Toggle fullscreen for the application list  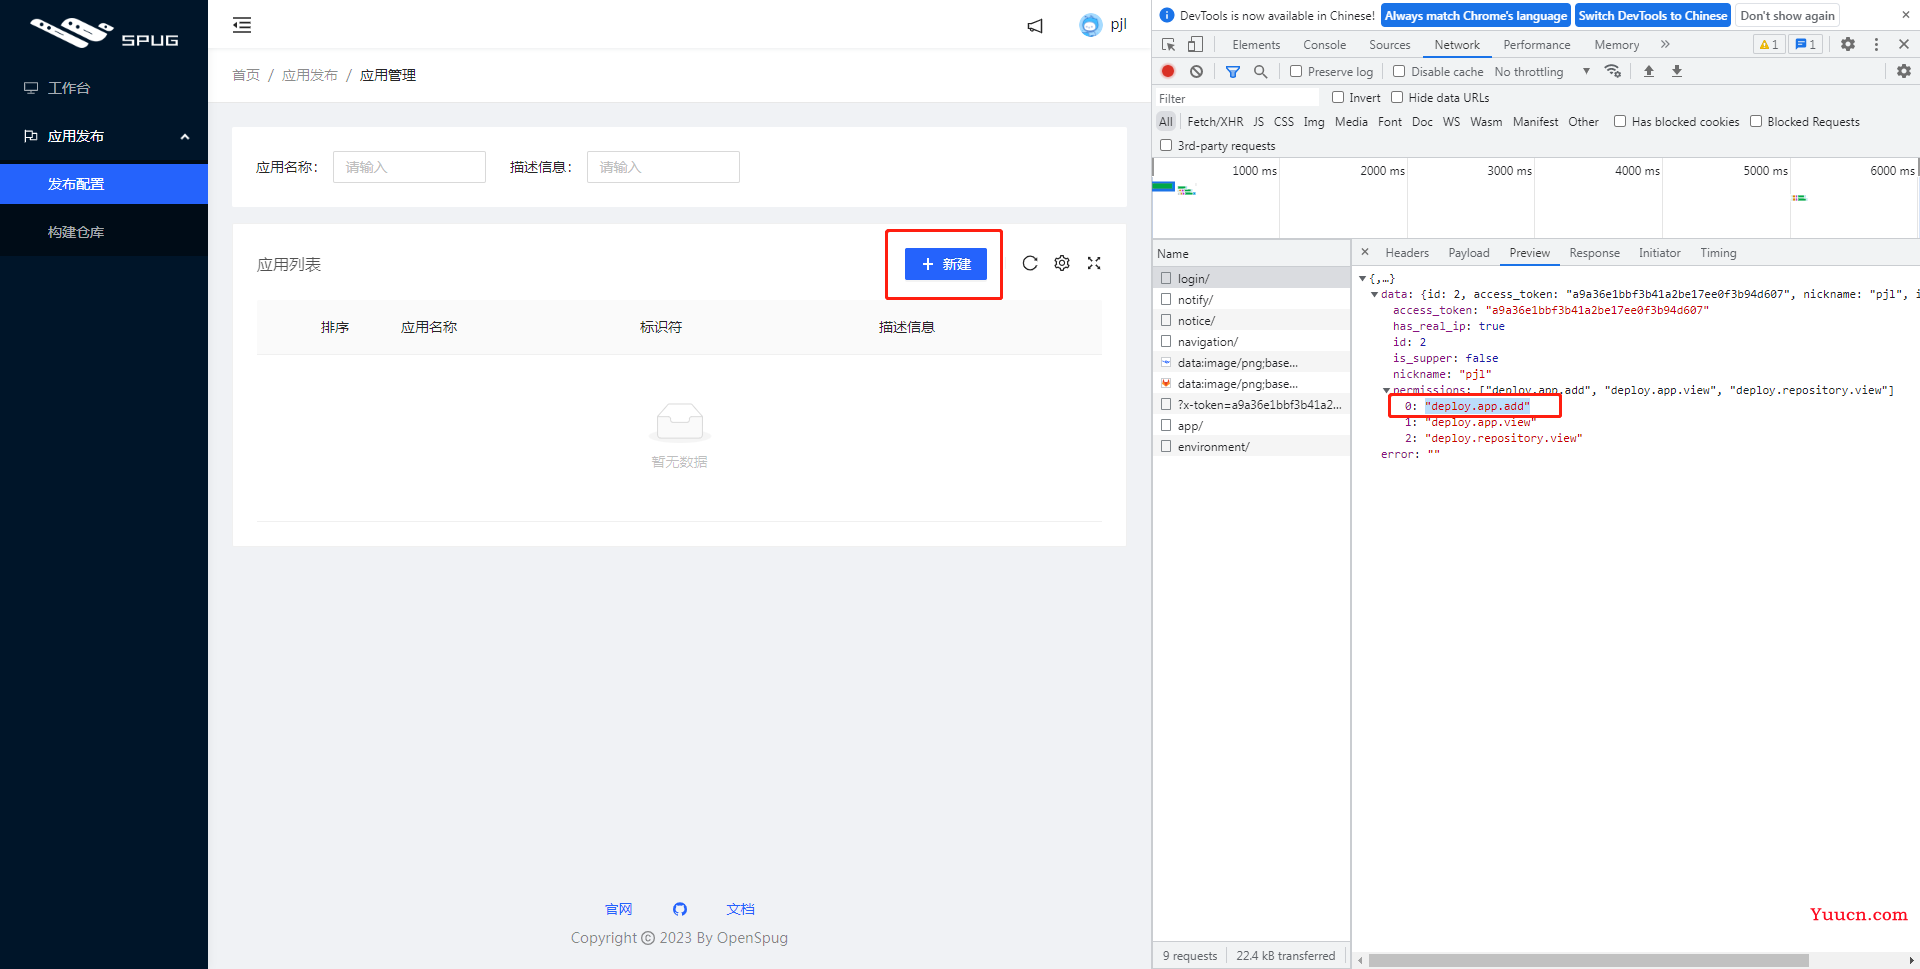pos(1094,263)
